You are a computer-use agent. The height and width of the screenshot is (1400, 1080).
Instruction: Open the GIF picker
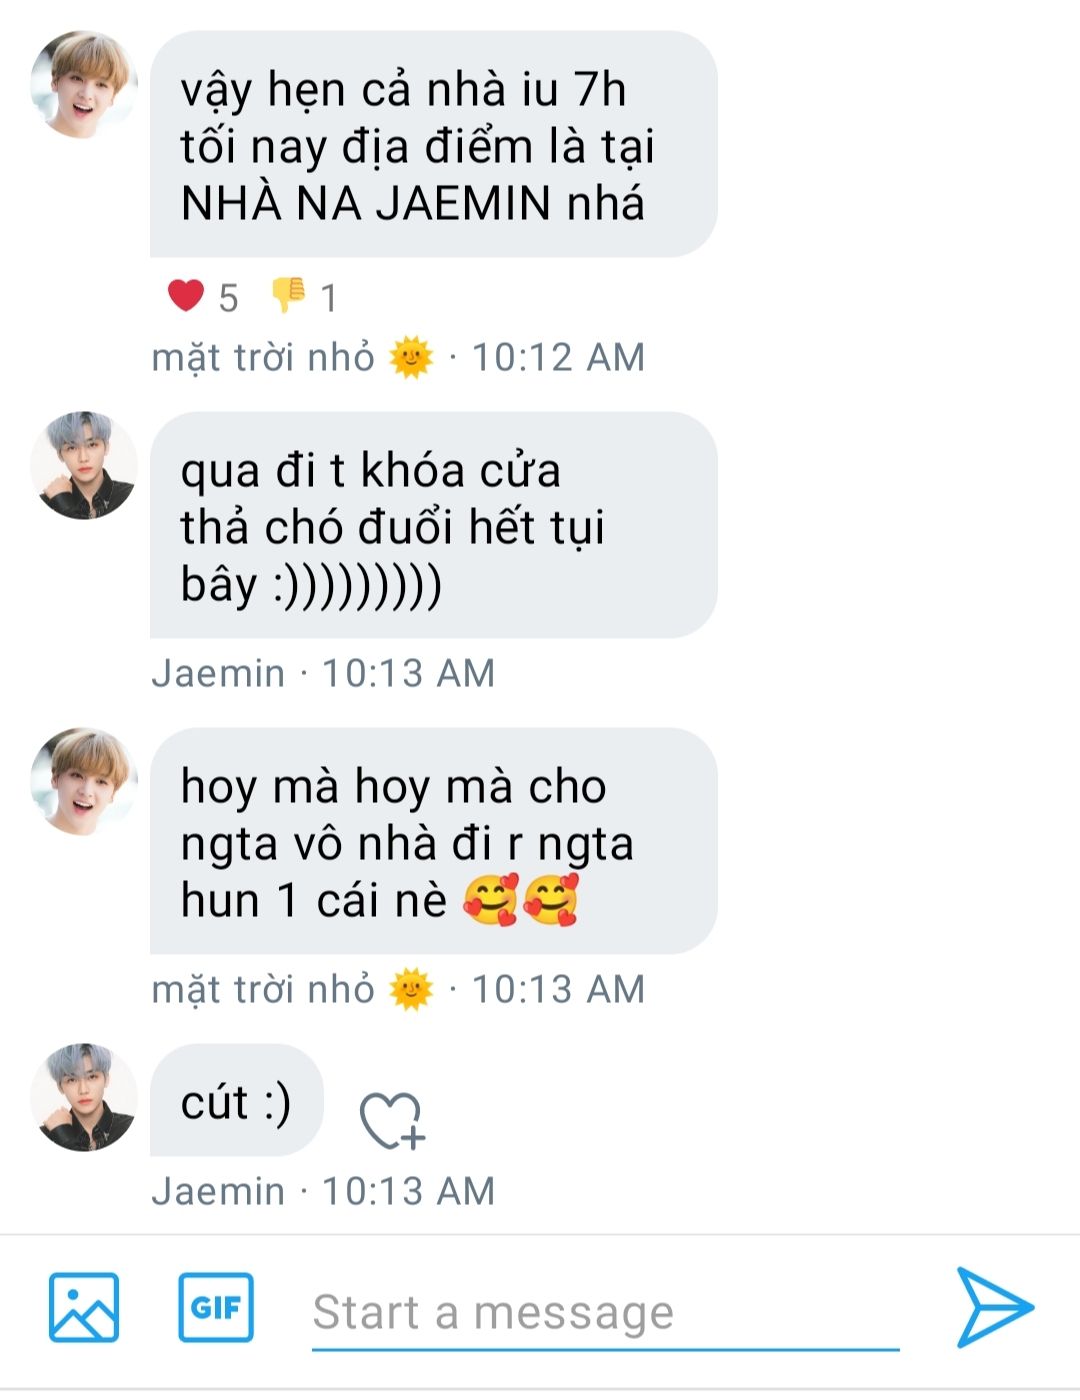pos(216,1307)
